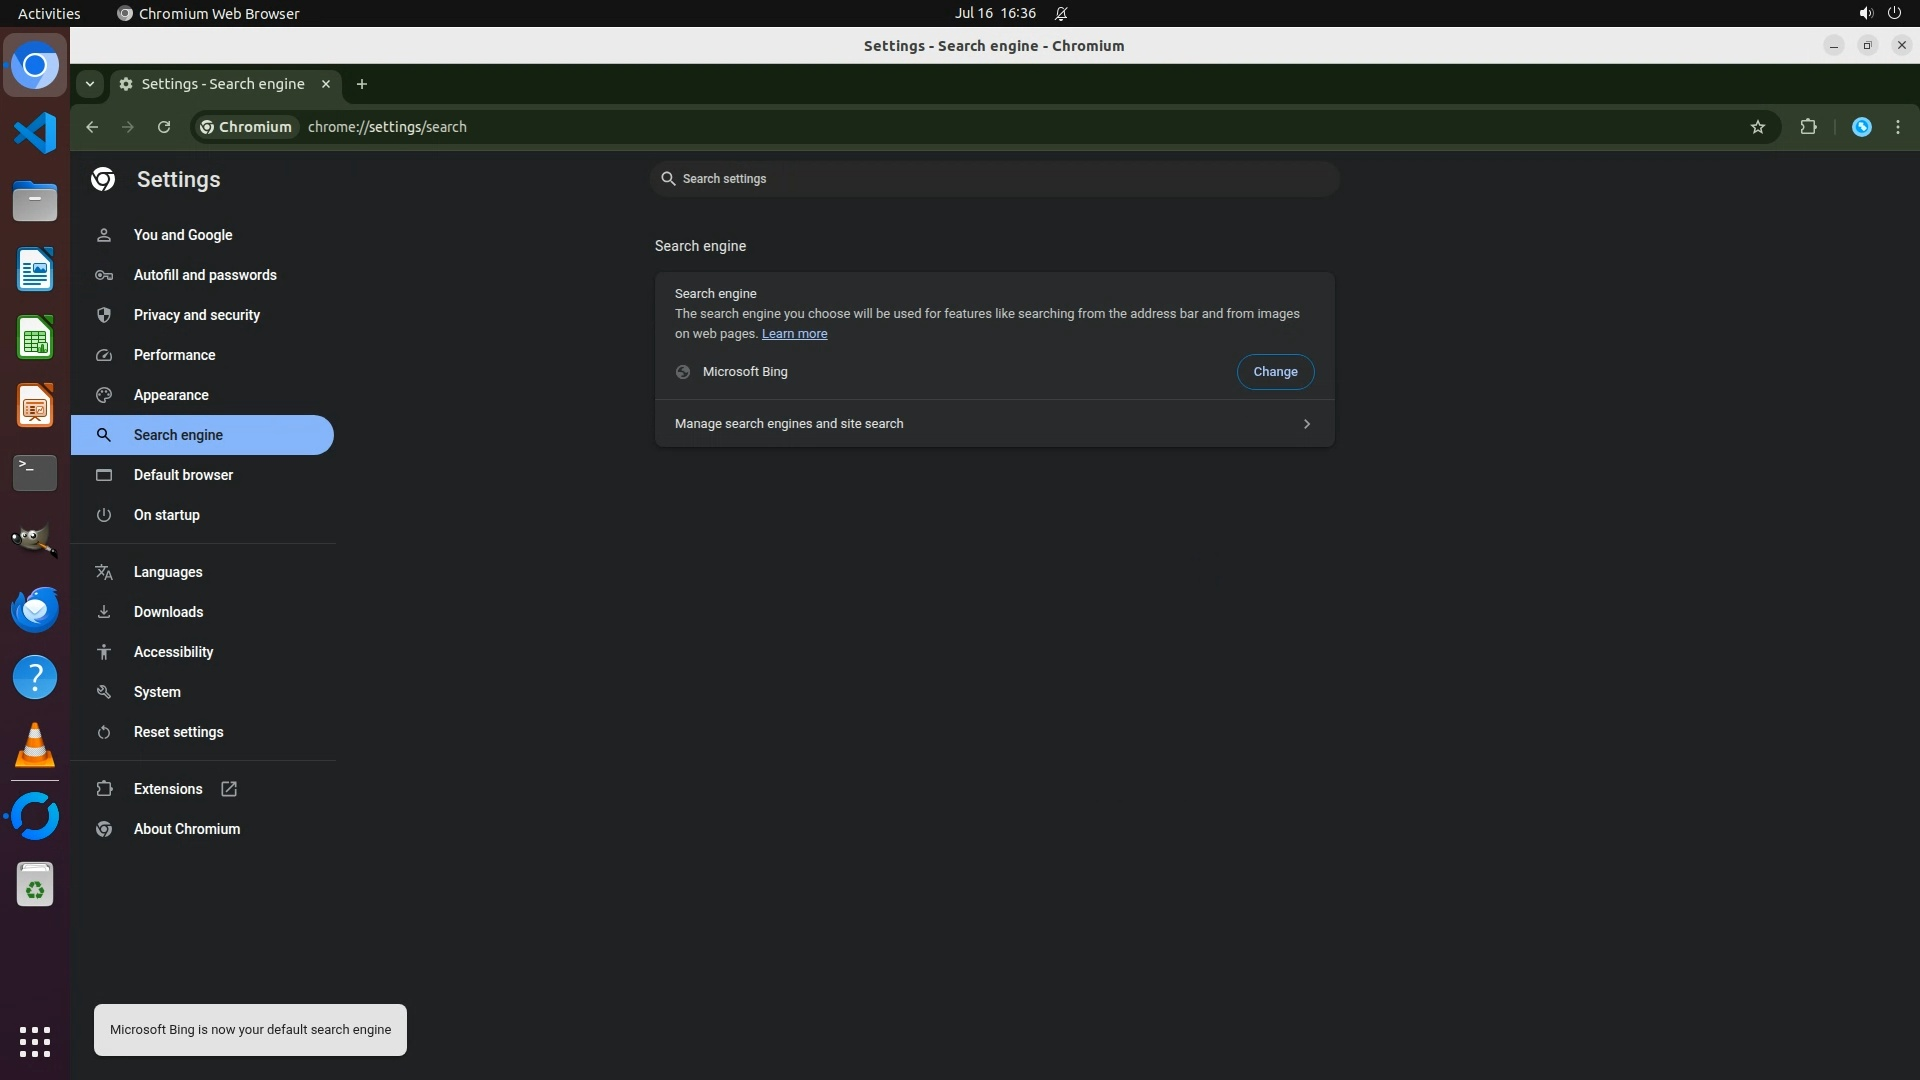Focus the Search settings field
The height and width of the screenshot is (1080, 1920).
(995, 179)
